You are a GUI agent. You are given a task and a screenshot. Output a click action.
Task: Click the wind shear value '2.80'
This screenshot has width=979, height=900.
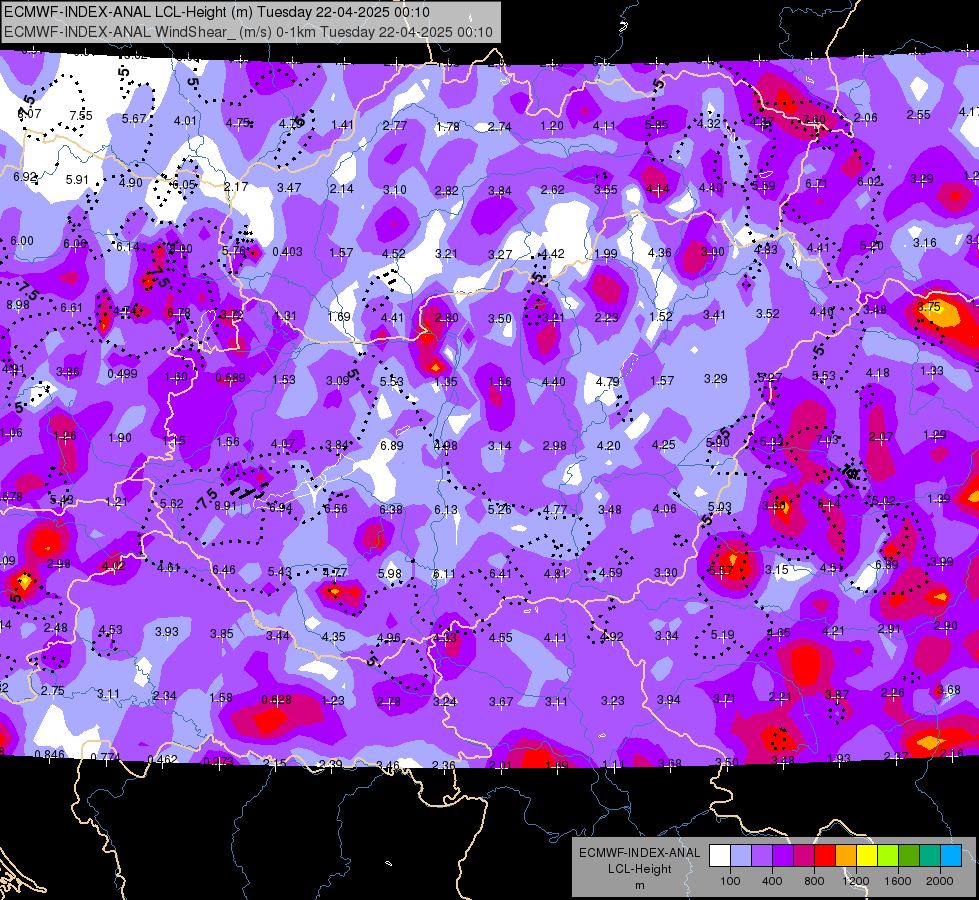click(446, 318)
